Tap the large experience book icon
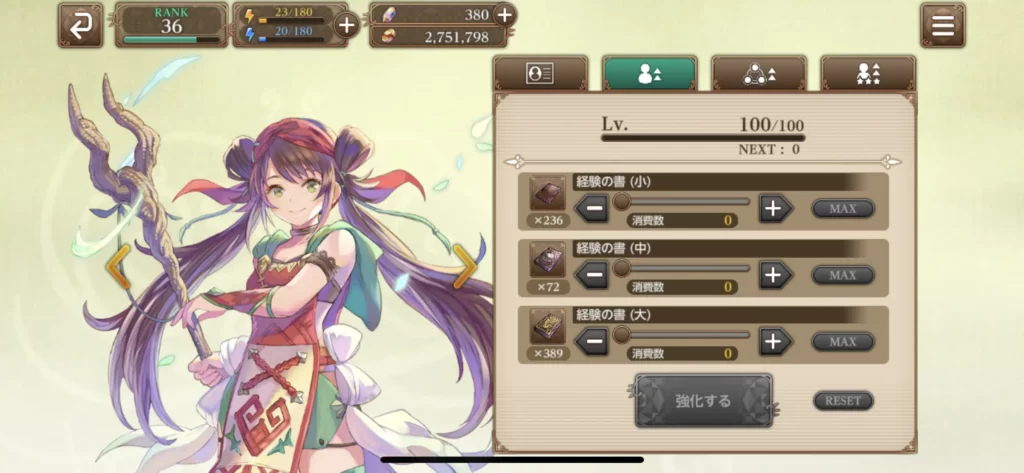Viewport: 1024px width, 473px height. (547, 327)
